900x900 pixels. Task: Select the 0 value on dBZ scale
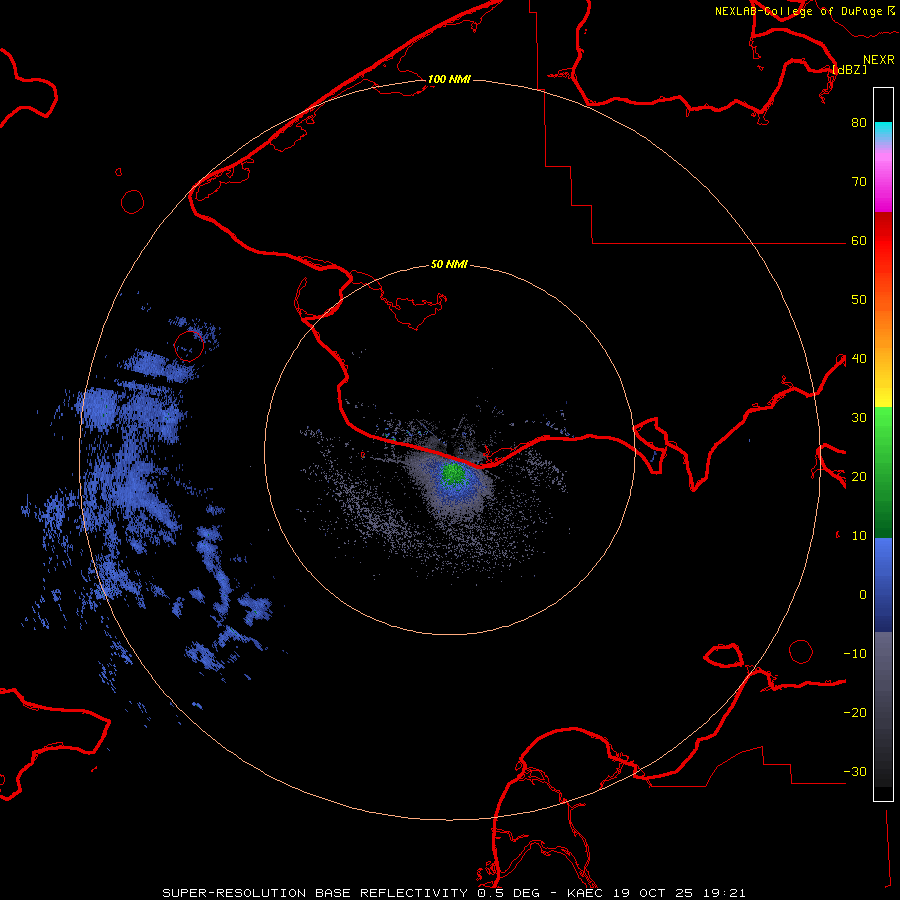863,595
